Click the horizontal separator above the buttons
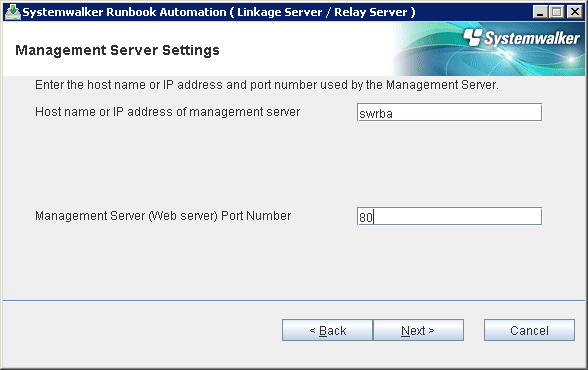Viewport: 588px width, 370px height. pyautogui.click(x=294, y=300)
